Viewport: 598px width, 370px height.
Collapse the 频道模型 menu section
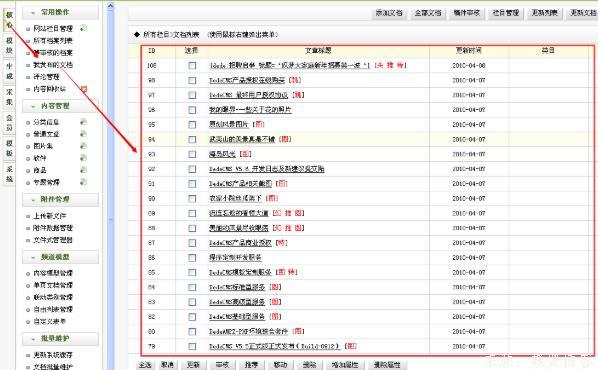(60, 257)
